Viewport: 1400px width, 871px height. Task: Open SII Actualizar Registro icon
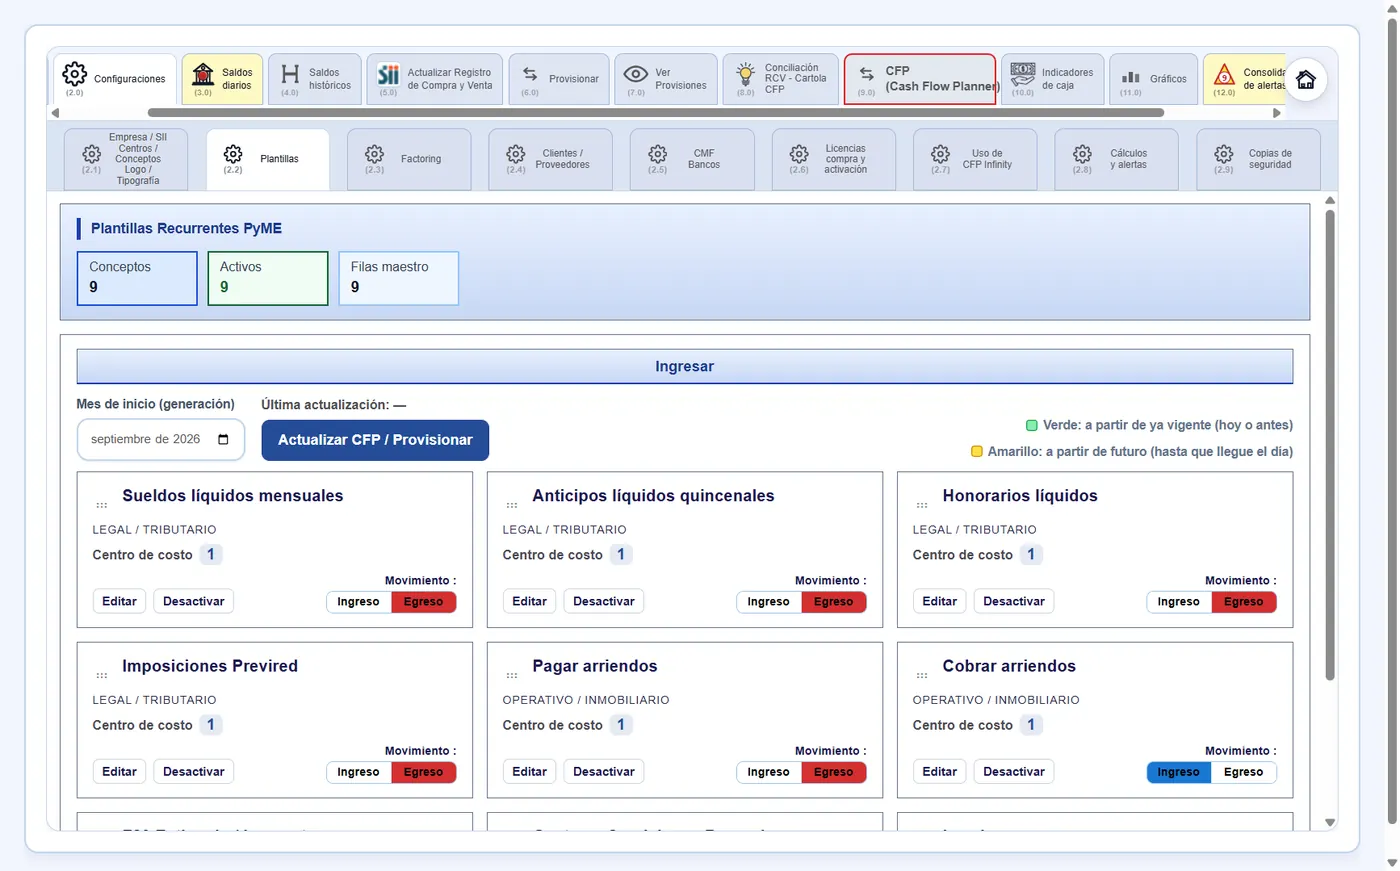pyautogui.click(x=388, y=75)
